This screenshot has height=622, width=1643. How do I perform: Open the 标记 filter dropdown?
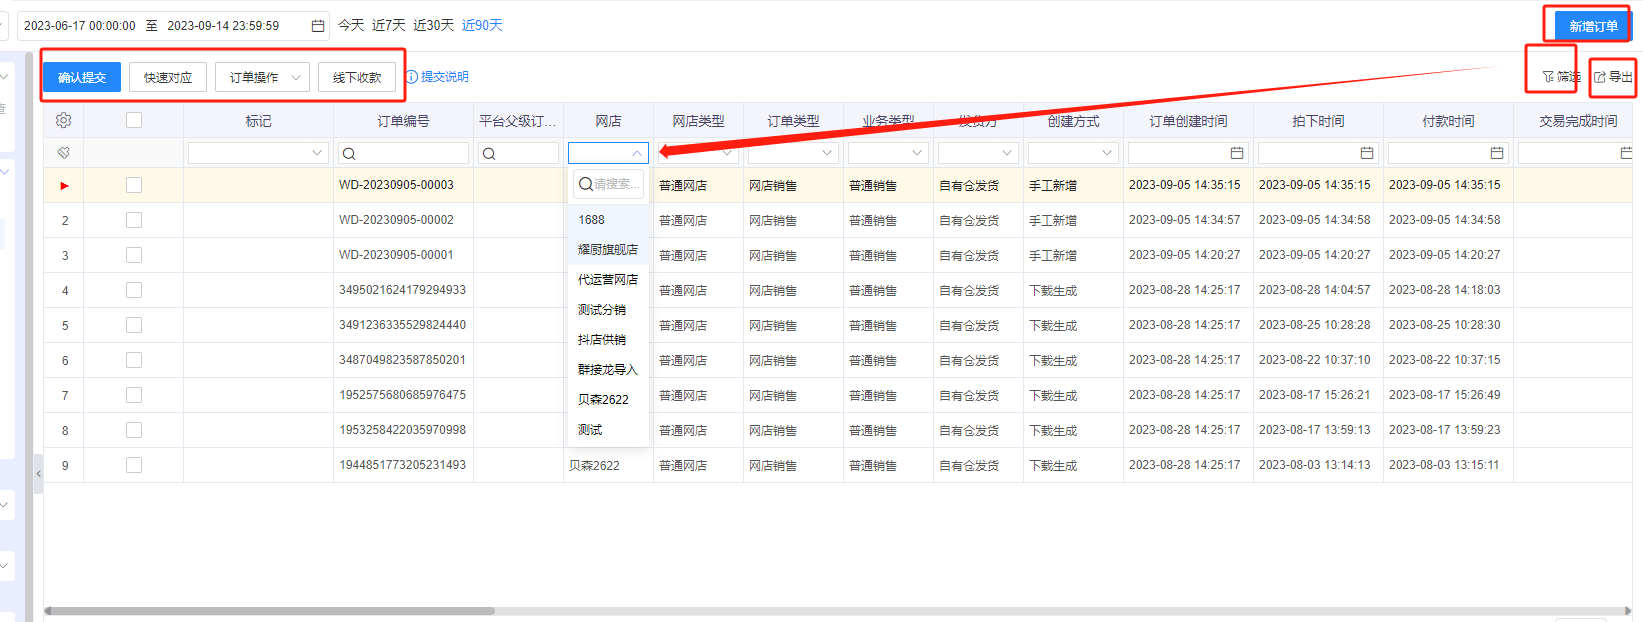click(x=317, y=153)
